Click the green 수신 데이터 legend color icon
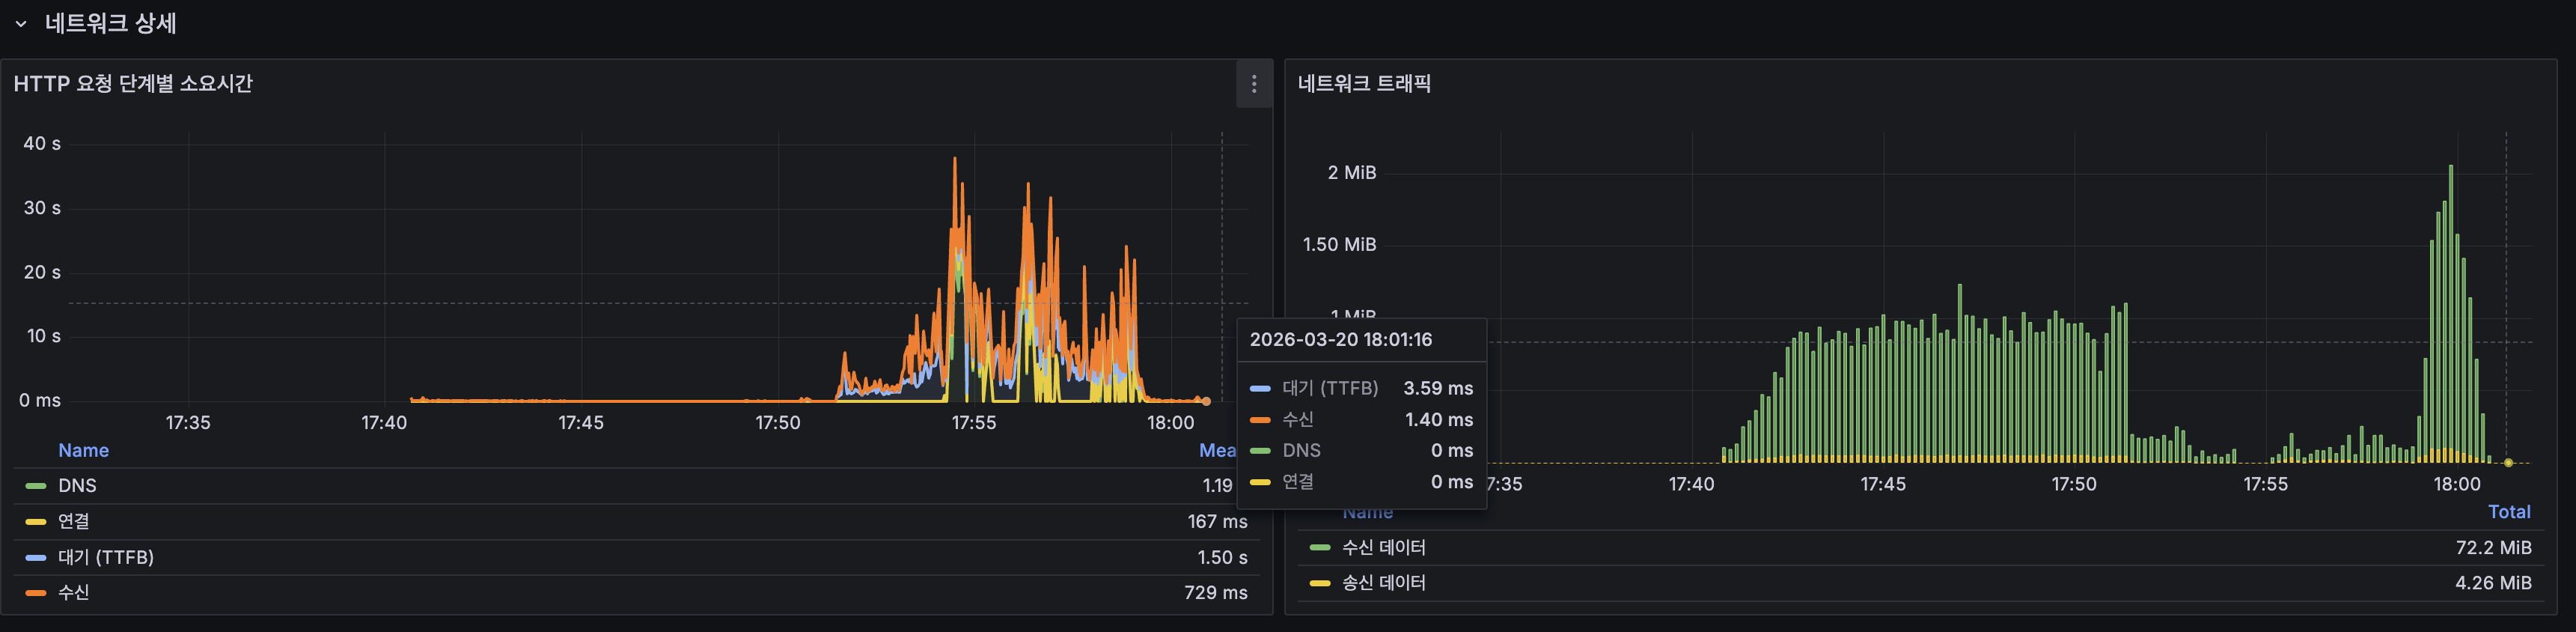The width and height of the screenshot is (2576, 632). click(x=1320, y=547)
